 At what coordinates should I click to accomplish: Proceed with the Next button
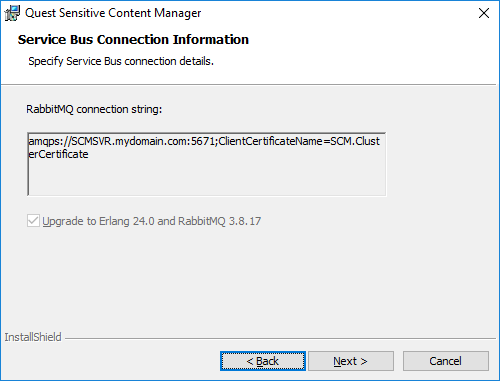[351, 361]
